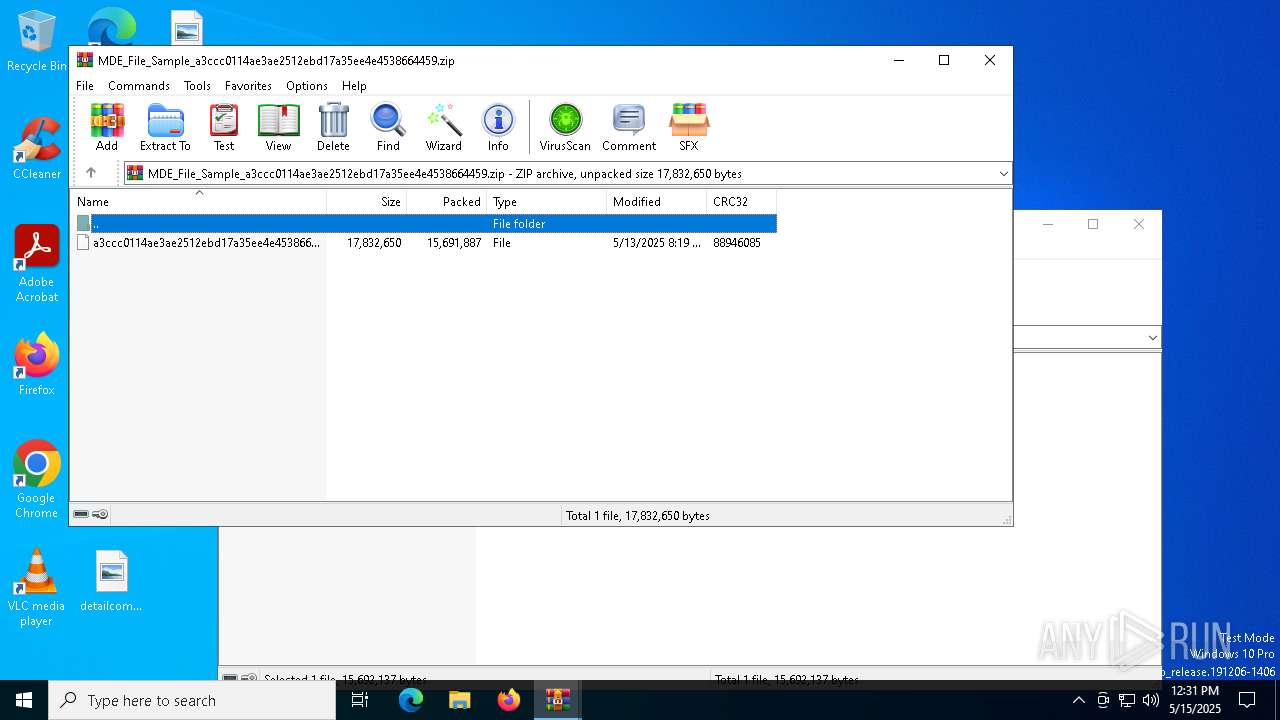Sort by the Packed column header

[x=447, y=201]
